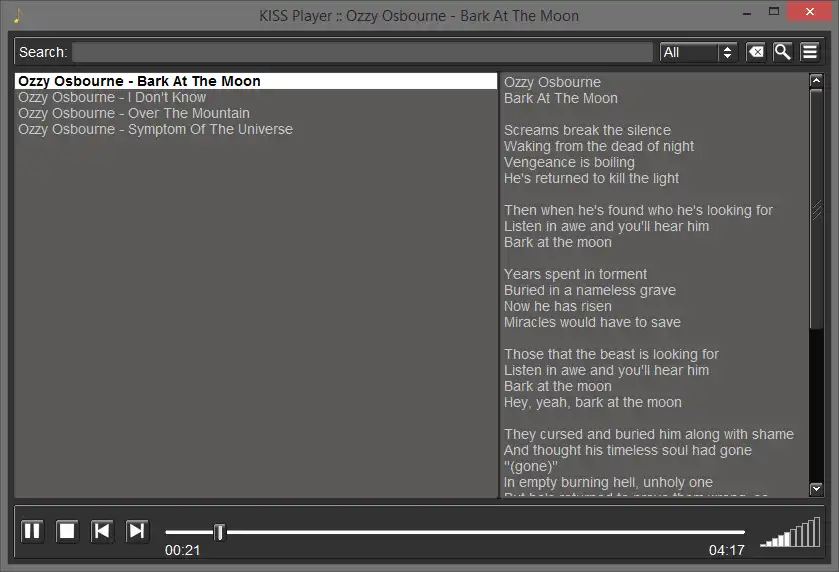The width and height of the screenshot is (839, 572).
Task: Click lyric line "Hey, yeah, bark at the moon"
Action: click(593, 402)
